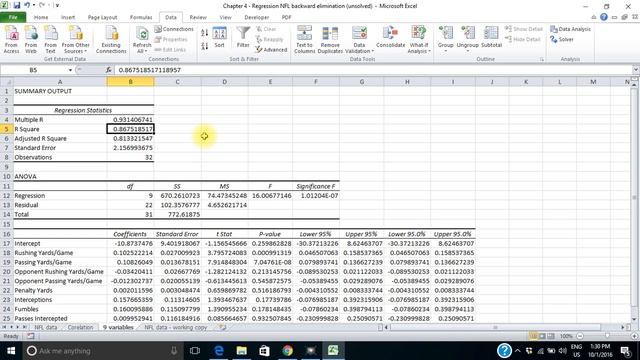Launch Text to Columns wizard
Screen dimensions: 640x360
coord(304,39)
